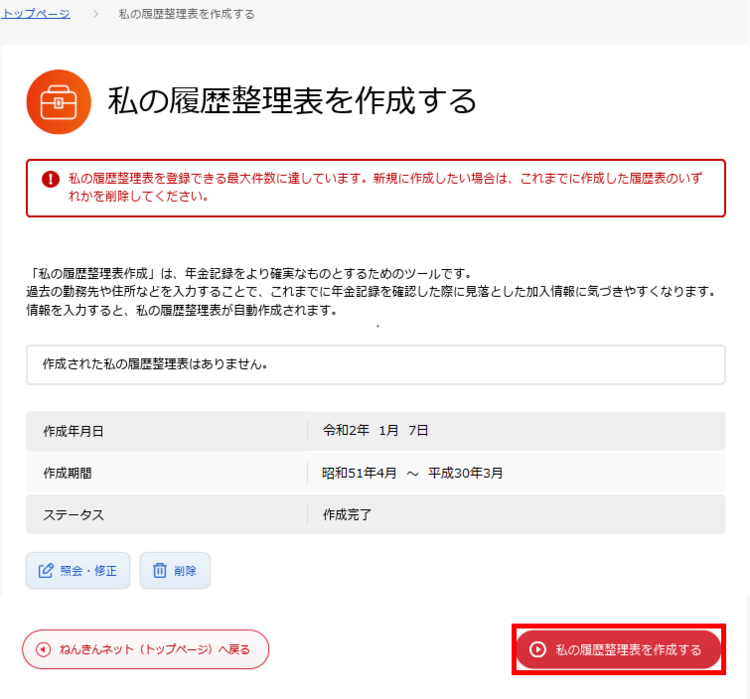The height and width of the screenshot is (699, 750).
Task: Select the period 昭和51年4月 ～ 平成30年3月
Action: tap(412, 473)
